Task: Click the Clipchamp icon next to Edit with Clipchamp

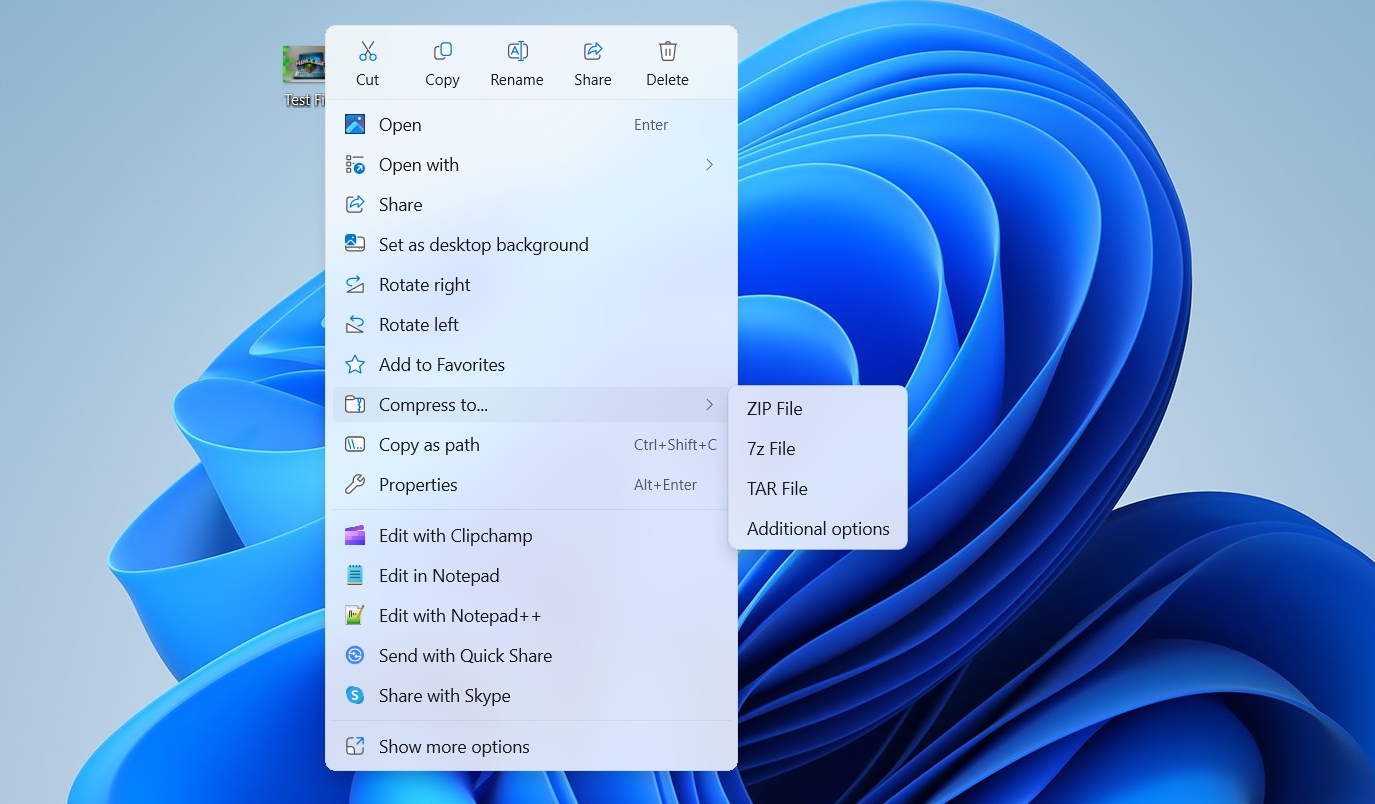Action: pyautogui.click(x=355, y=535)
